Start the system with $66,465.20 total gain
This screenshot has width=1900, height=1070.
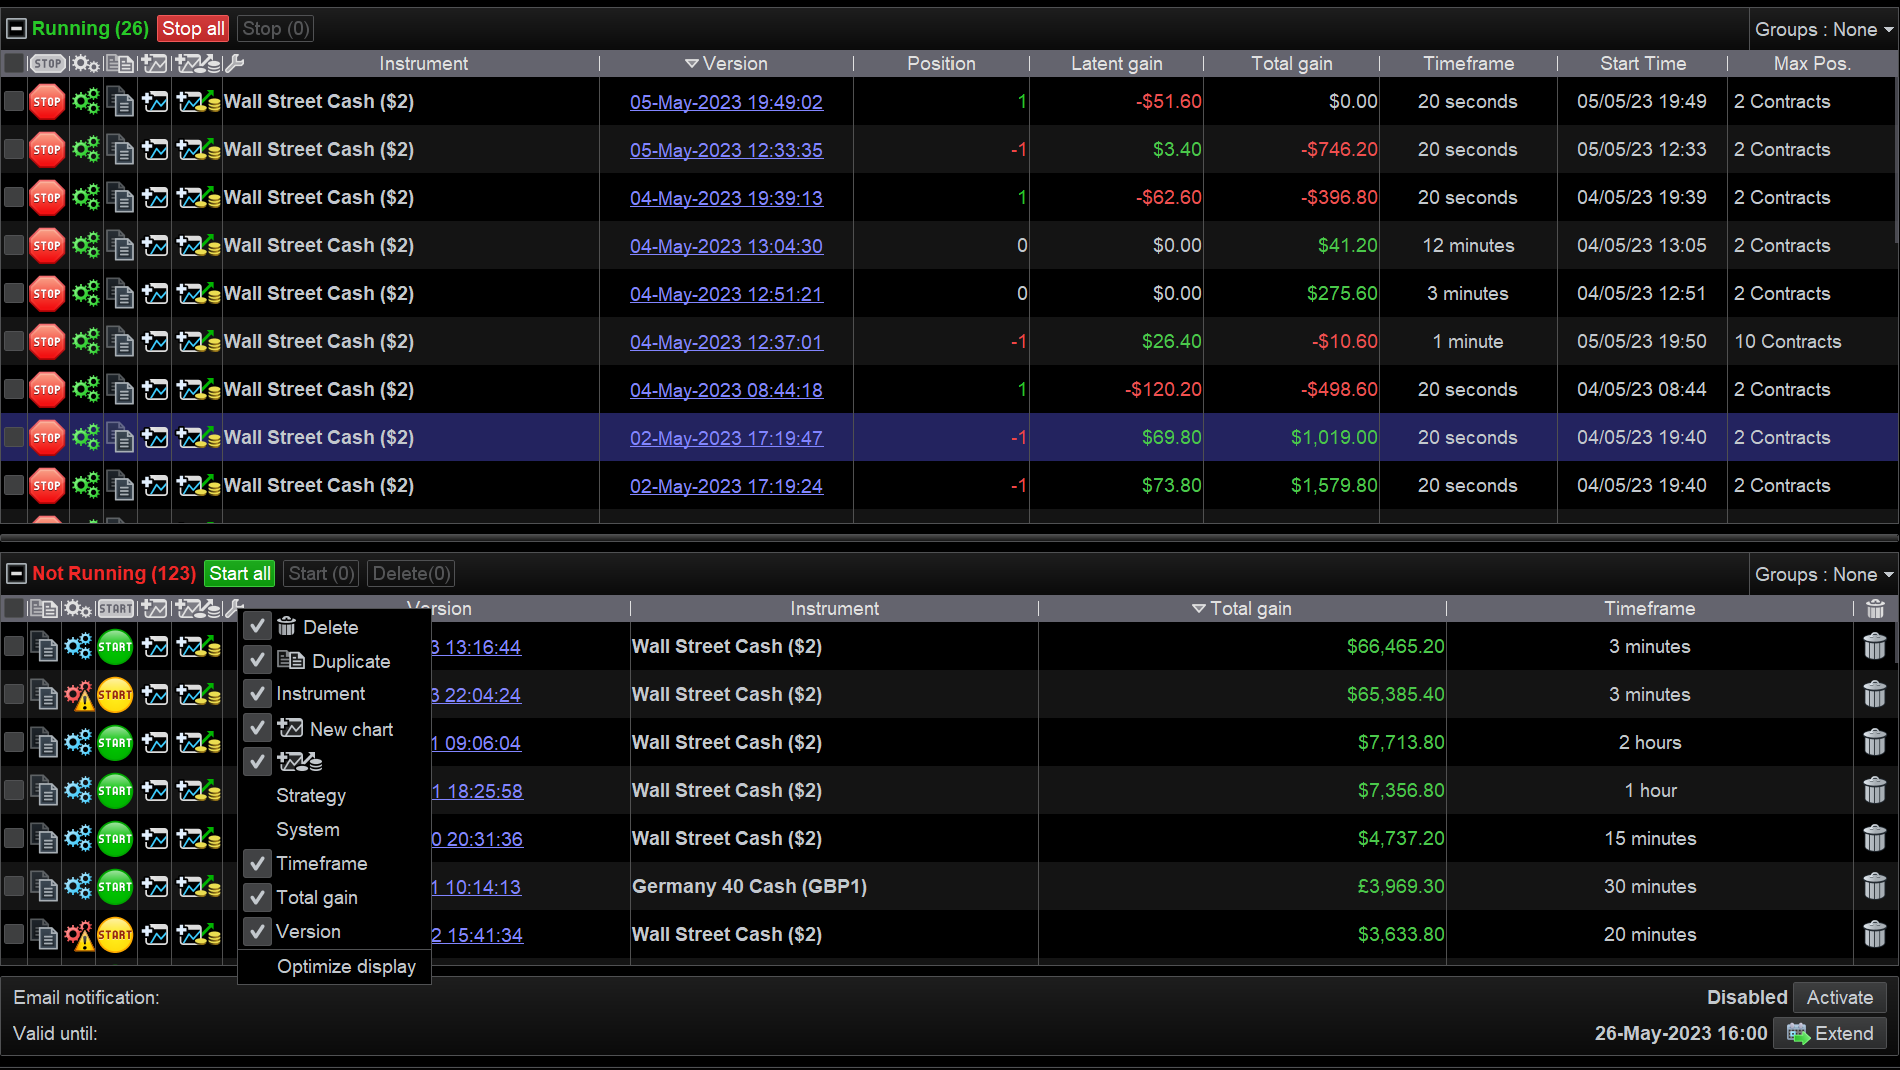click(115, 647)
